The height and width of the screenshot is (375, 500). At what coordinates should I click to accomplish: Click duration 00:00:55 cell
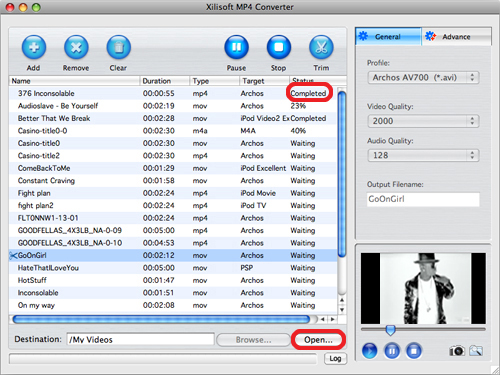159,93
